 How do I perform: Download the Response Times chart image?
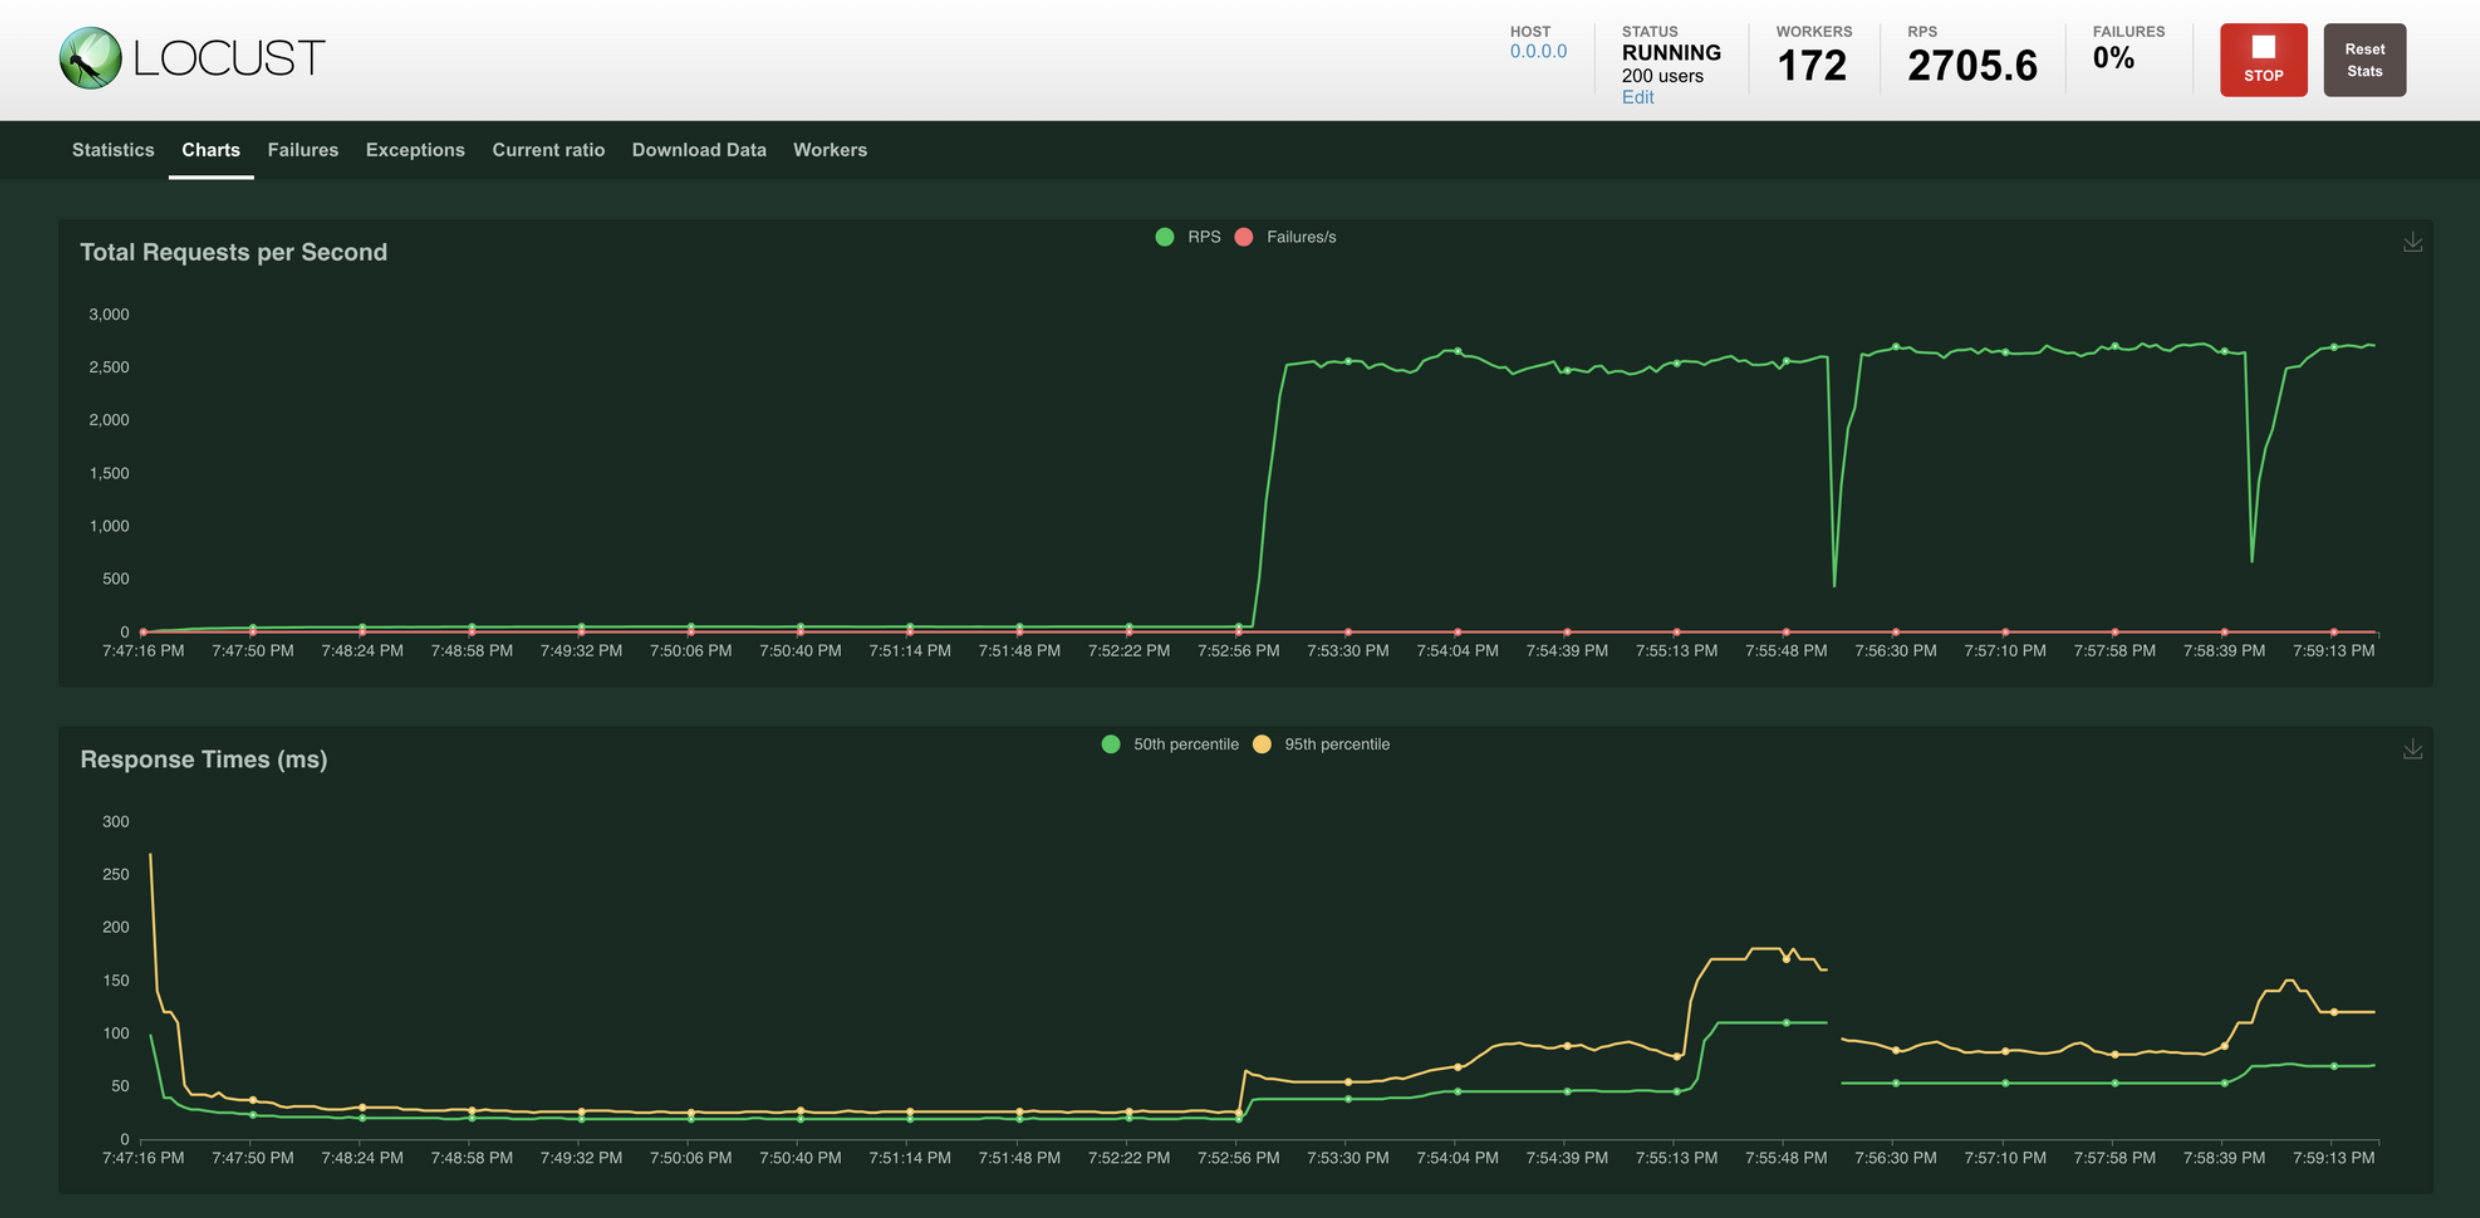pos(2412,749)
